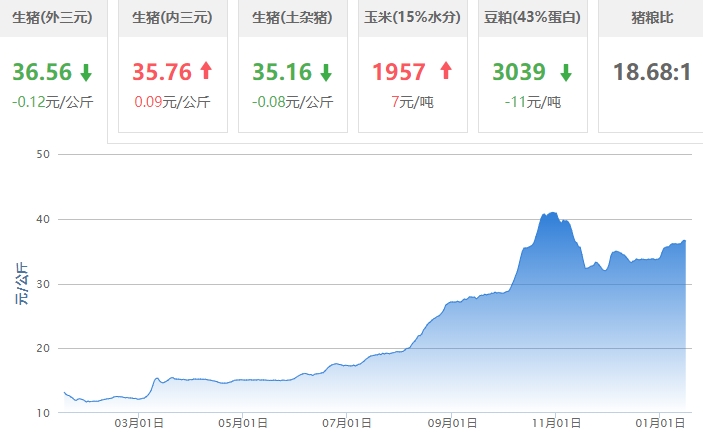Screen dimensions: 703x438
Task: Click the 18.68:1 ratio value
Action: point(652,72)
